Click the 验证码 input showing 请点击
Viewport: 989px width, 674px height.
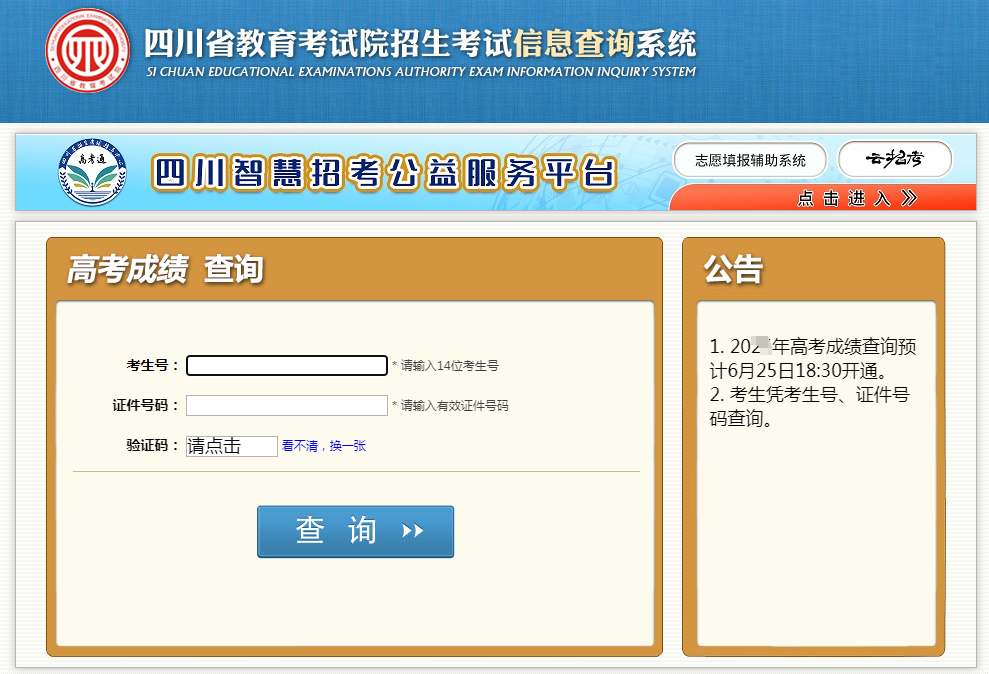[231, 446]
